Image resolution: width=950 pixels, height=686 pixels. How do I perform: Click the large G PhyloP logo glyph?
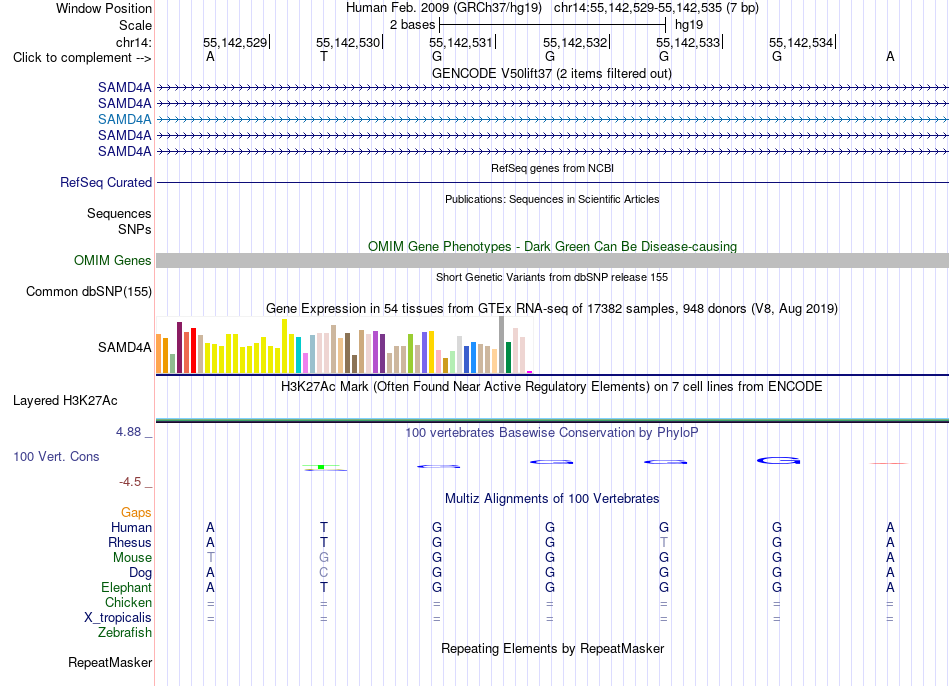click(x=779, y=461)
